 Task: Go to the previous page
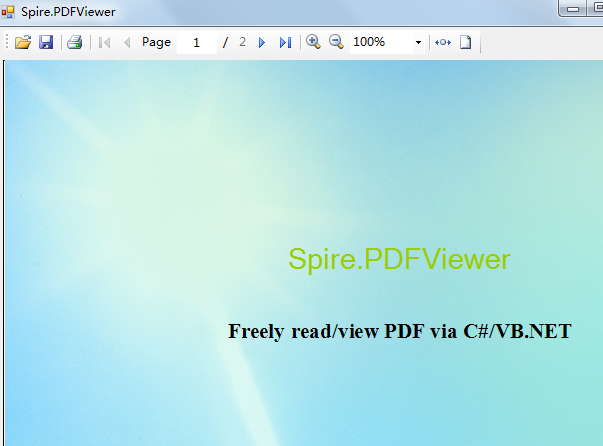[127, 42]
